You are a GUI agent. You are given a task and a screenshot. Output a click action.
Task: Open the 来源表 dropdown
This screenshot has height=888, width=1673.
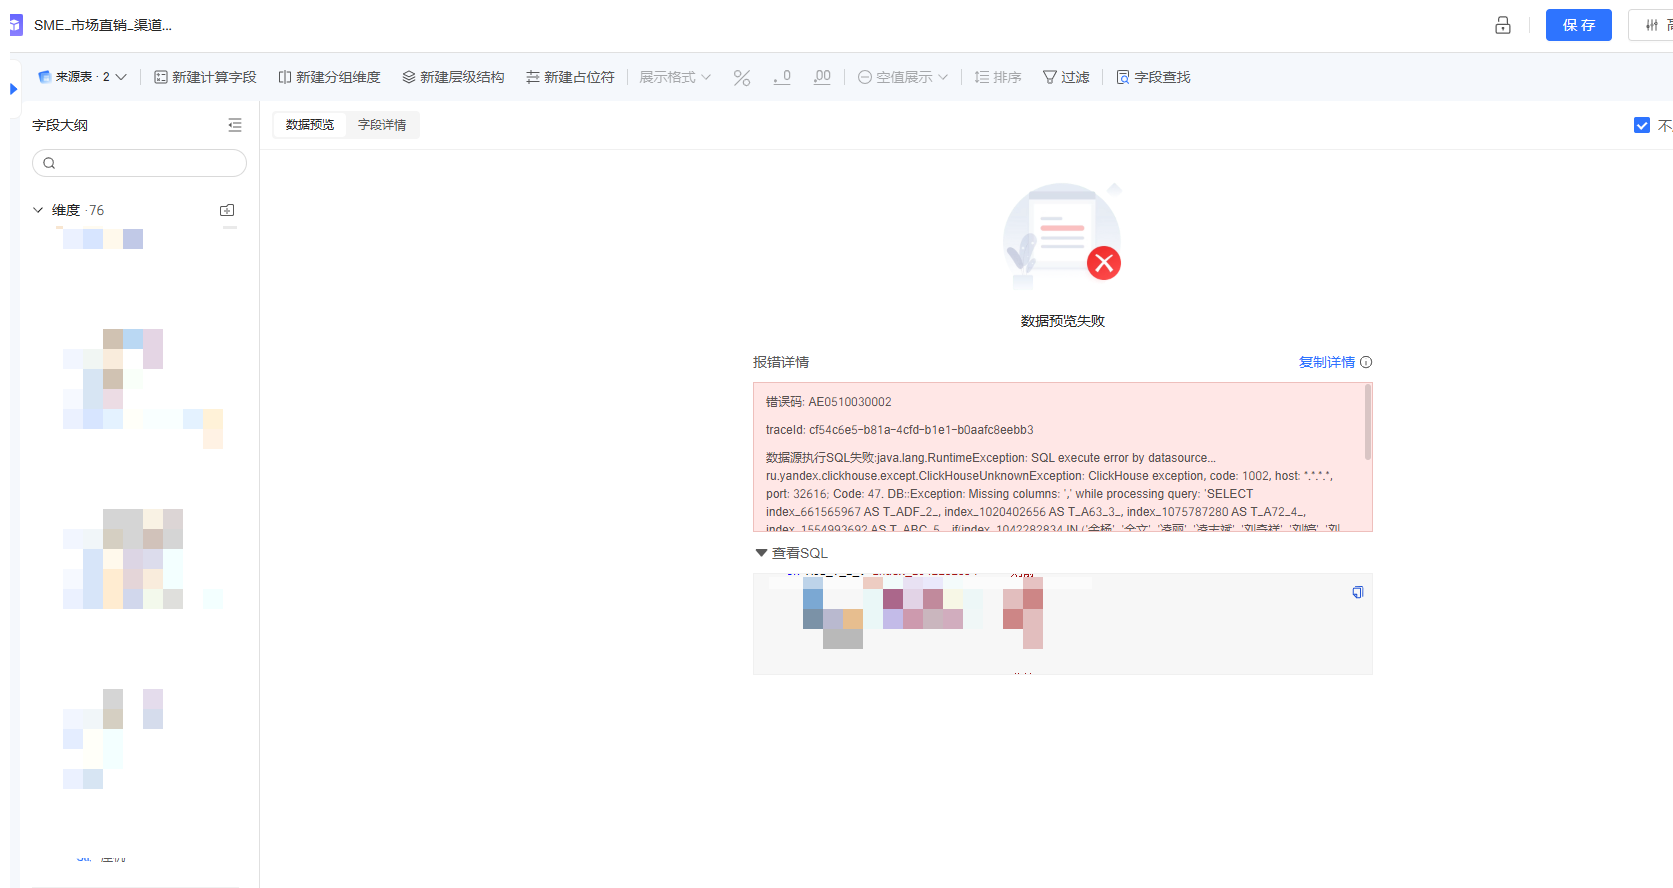(83, 77)
